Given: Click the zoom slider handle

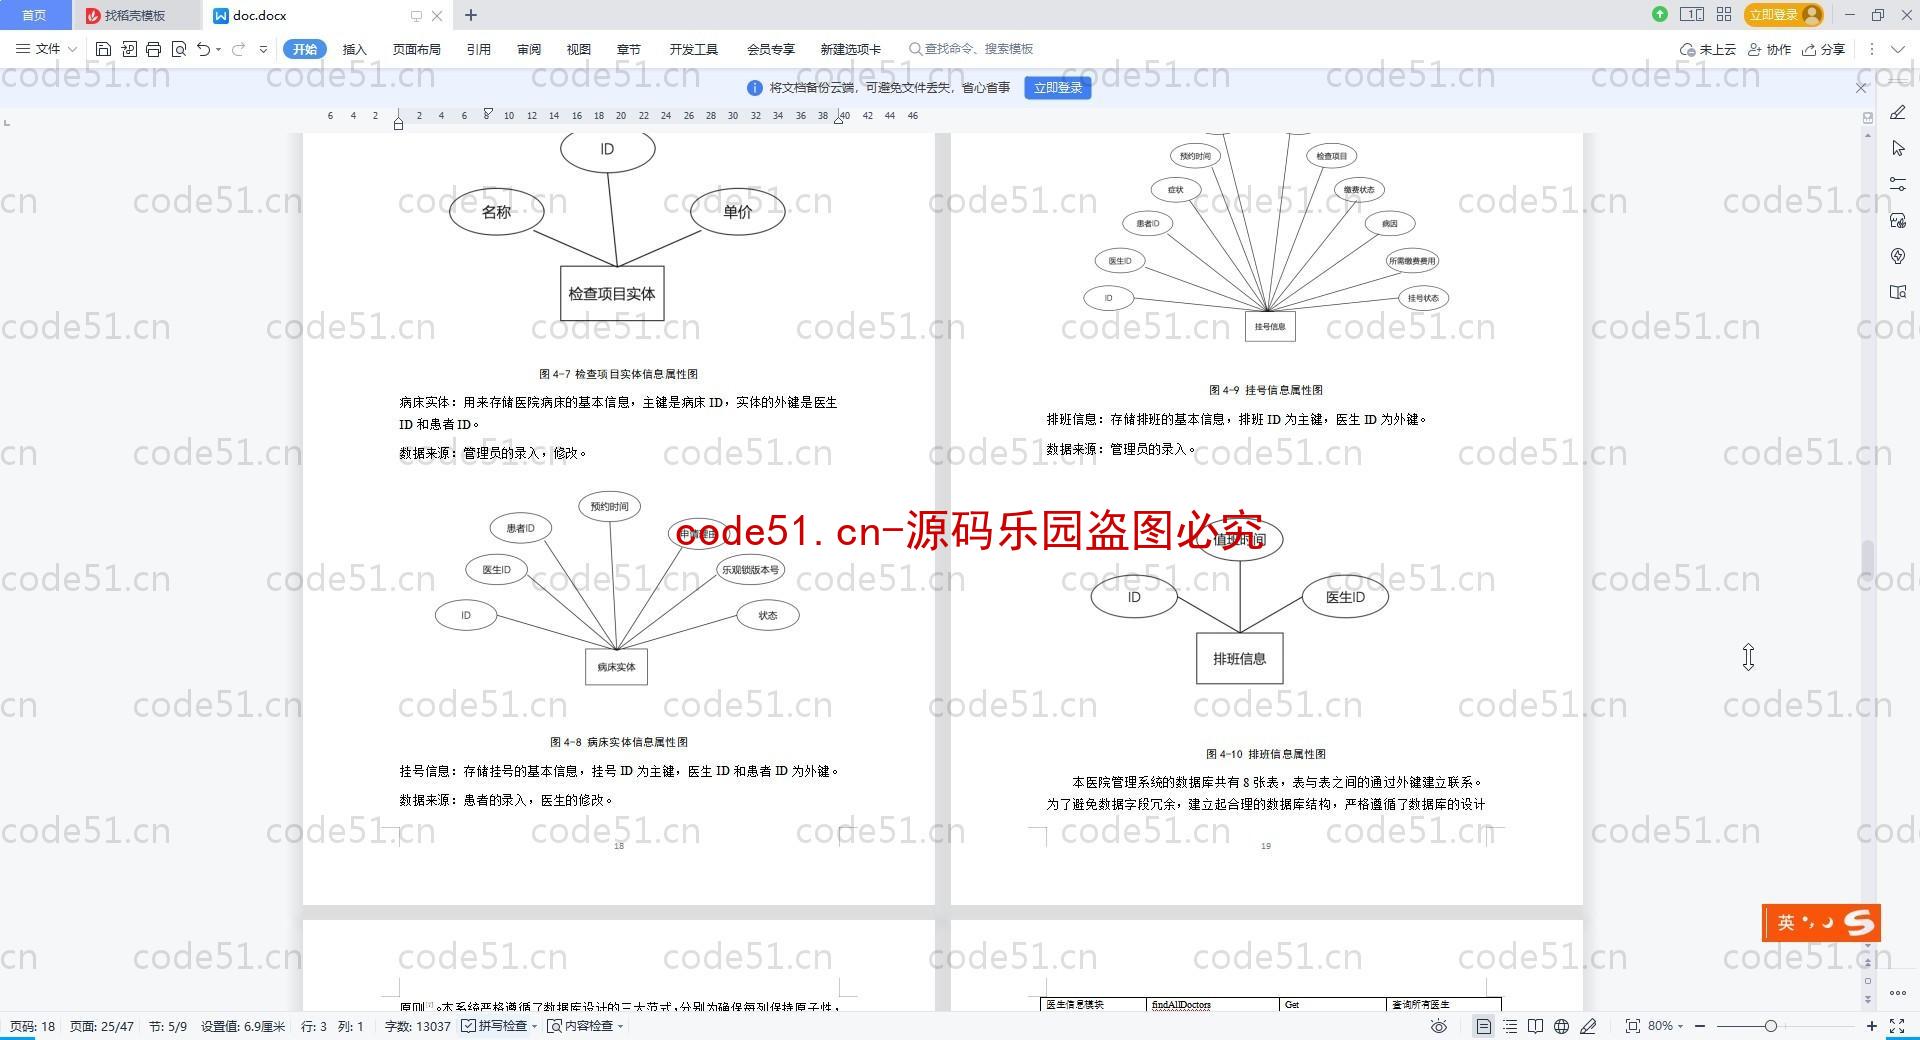Looking at the screenshot, I should point(1771,1026).
